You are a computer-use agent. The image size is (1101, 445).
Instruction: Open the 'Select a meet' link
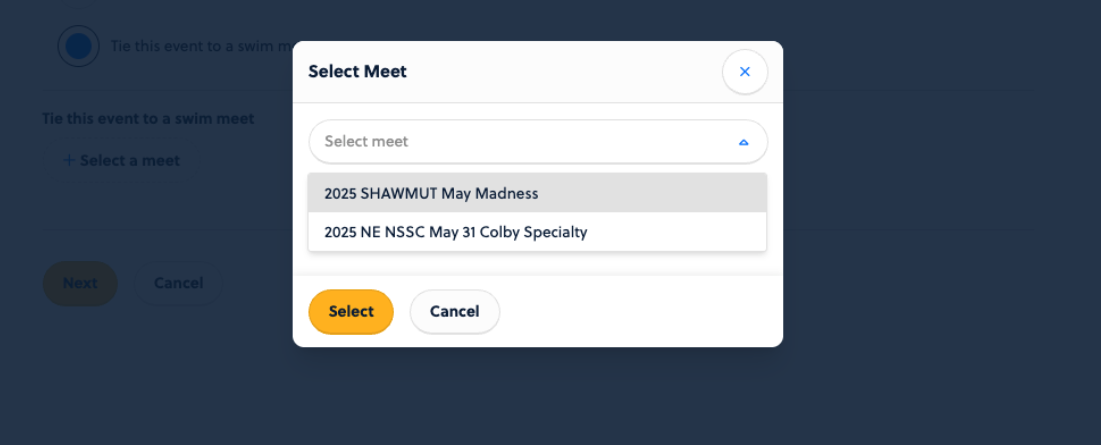pyautogui.click(x=130, y=160)
